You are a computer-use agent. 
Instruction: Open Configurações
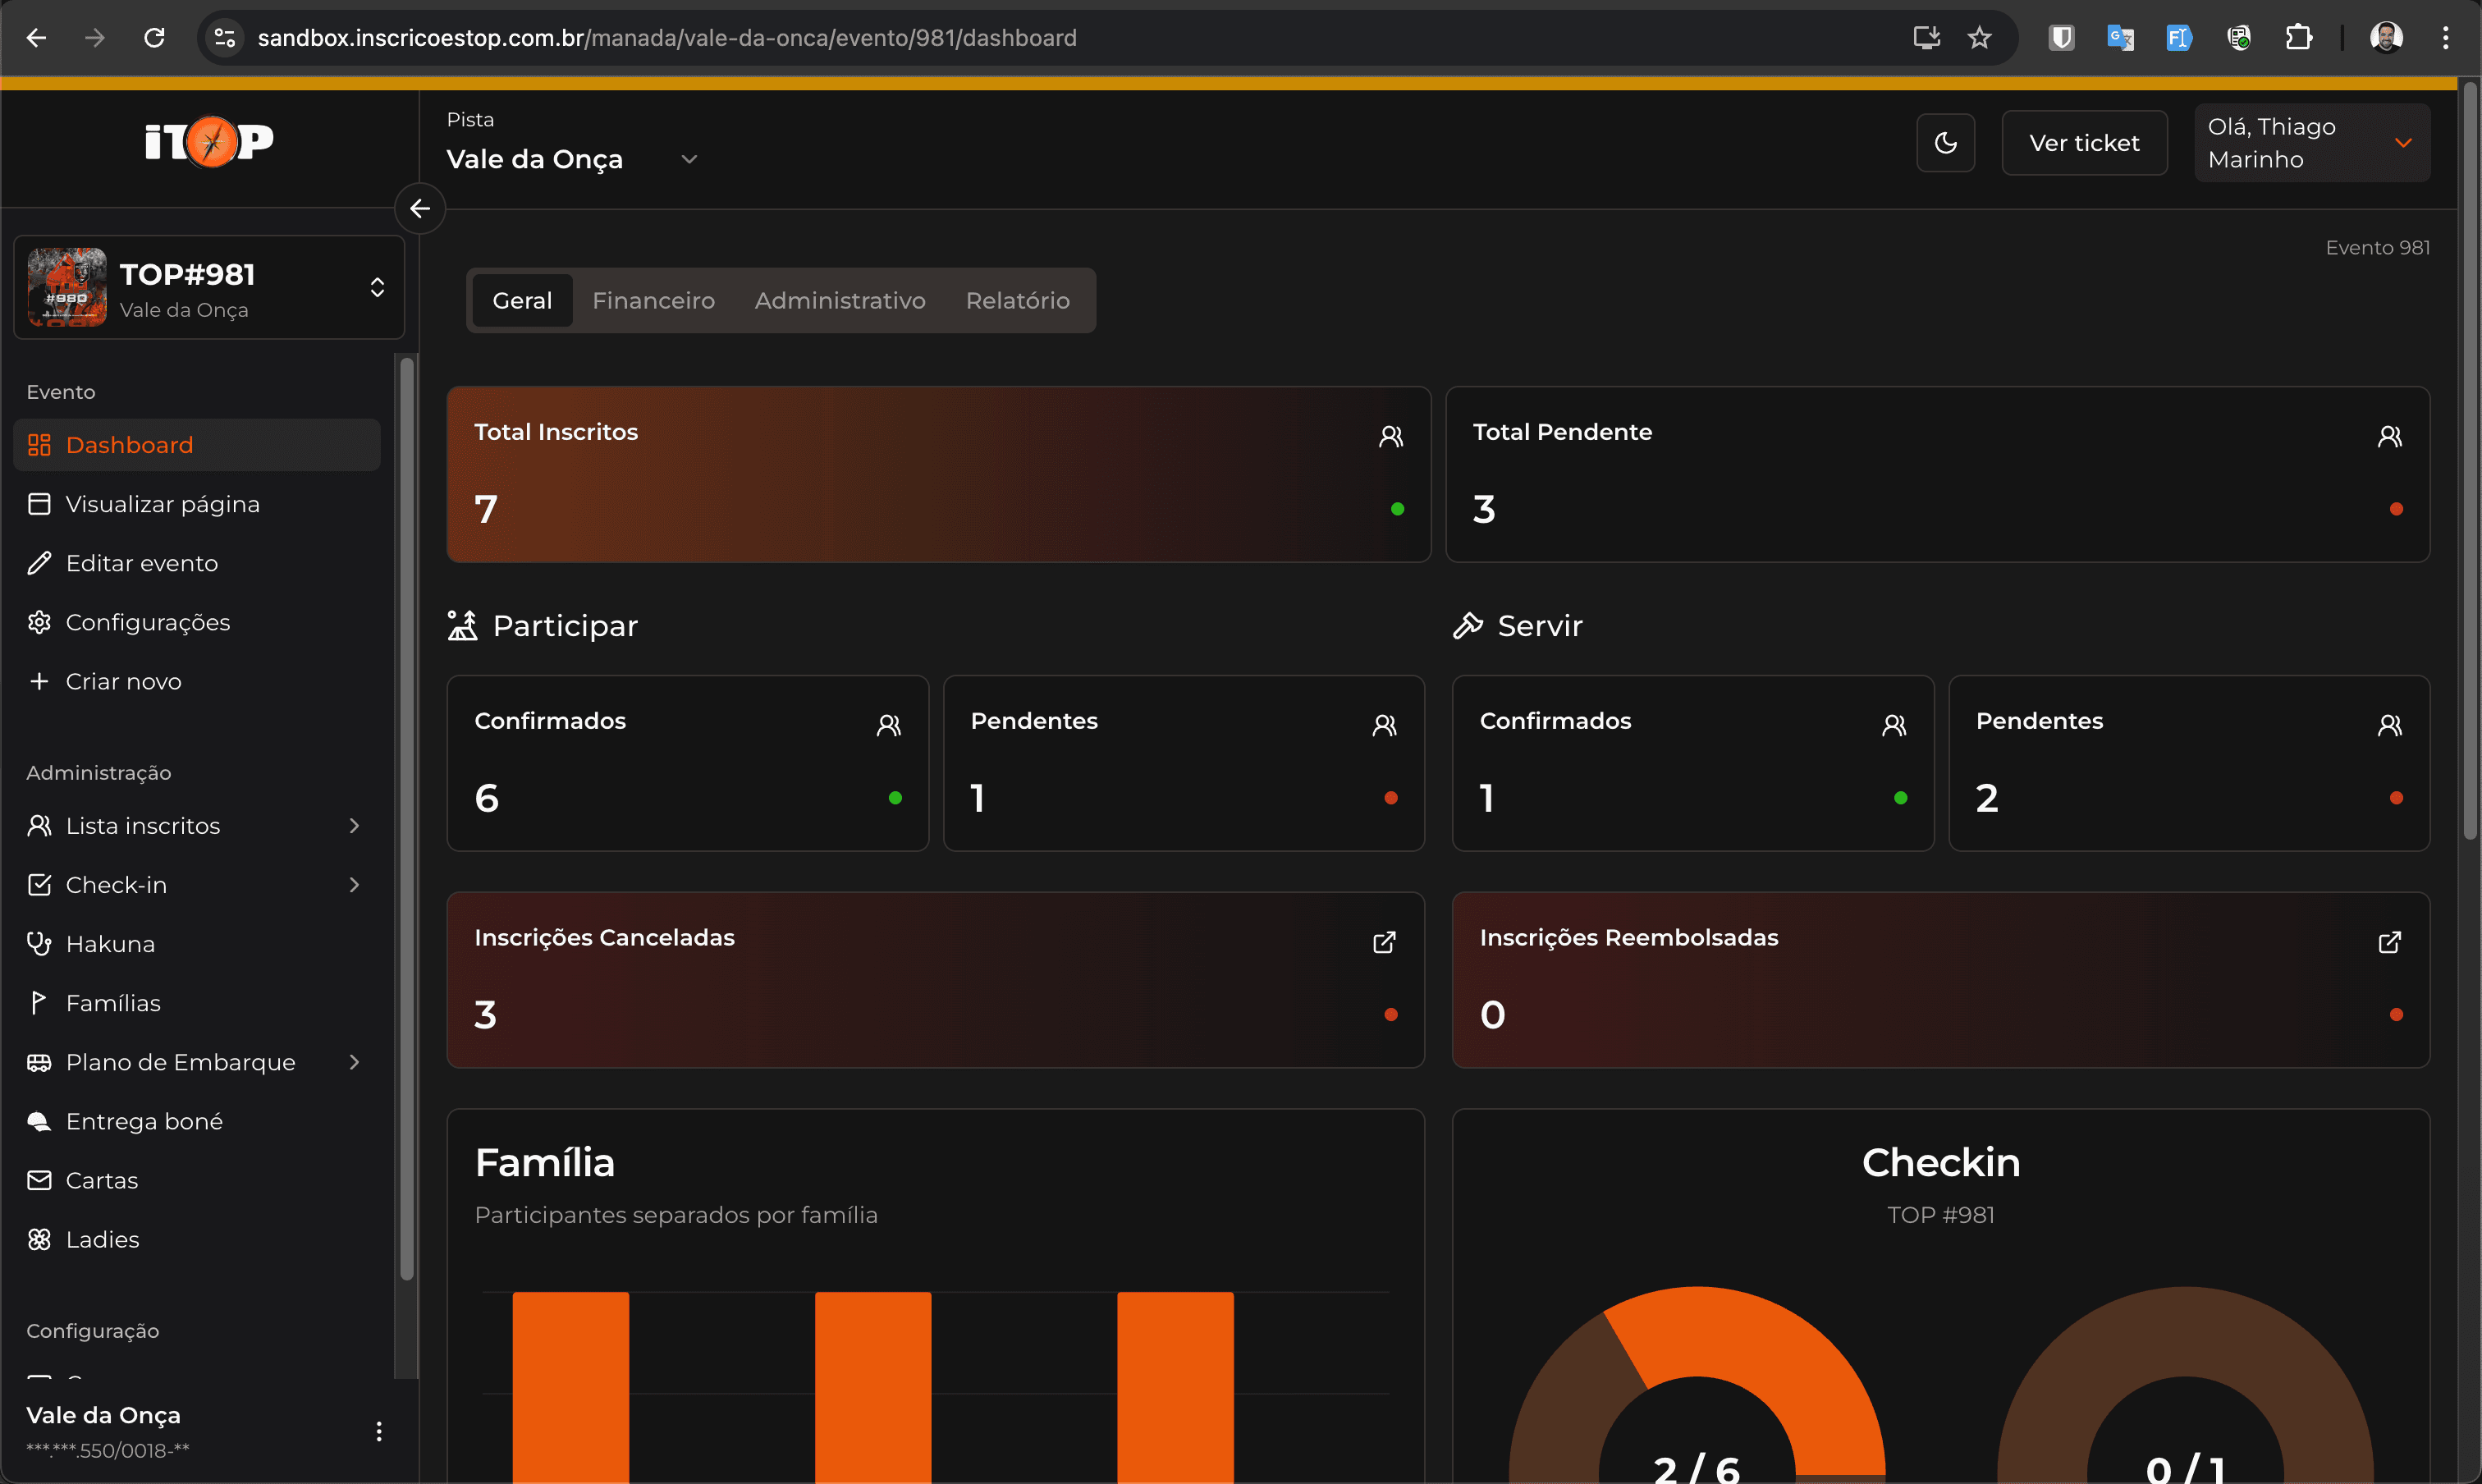197,622
